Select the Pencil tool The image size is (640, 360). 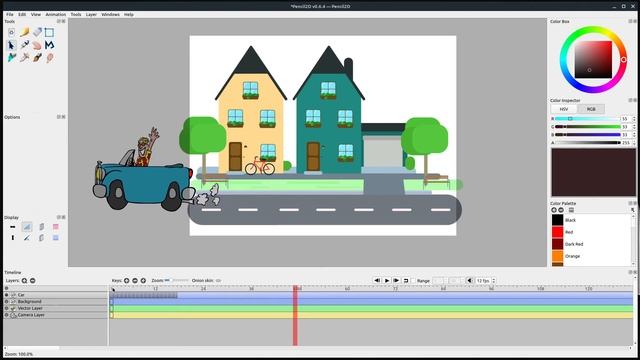point(24,32)
